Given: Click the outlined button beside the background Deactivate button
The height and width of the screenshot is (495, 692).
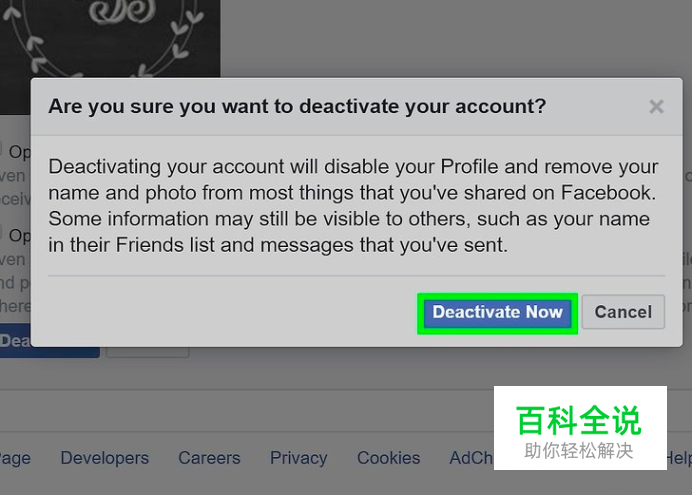Looking at the screenshot, I should click(x=147, y=352).
